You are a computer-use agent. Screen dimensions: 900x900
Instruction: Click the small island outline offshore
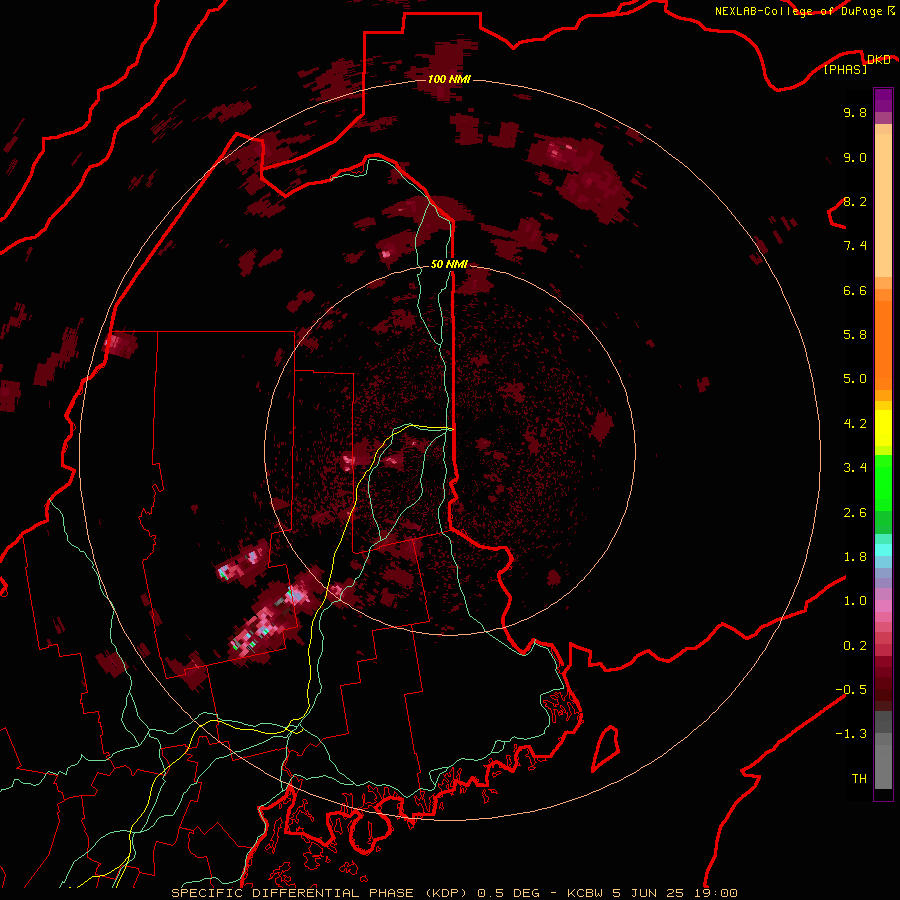[605, 749]
